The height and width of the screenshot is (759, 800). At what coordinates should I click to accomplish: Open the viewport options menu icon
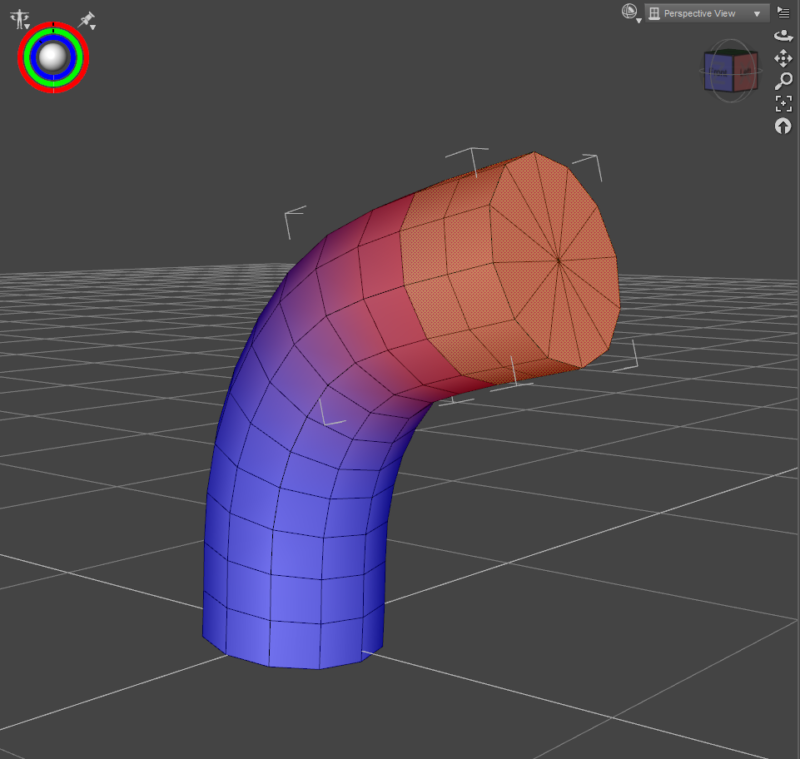783,12
